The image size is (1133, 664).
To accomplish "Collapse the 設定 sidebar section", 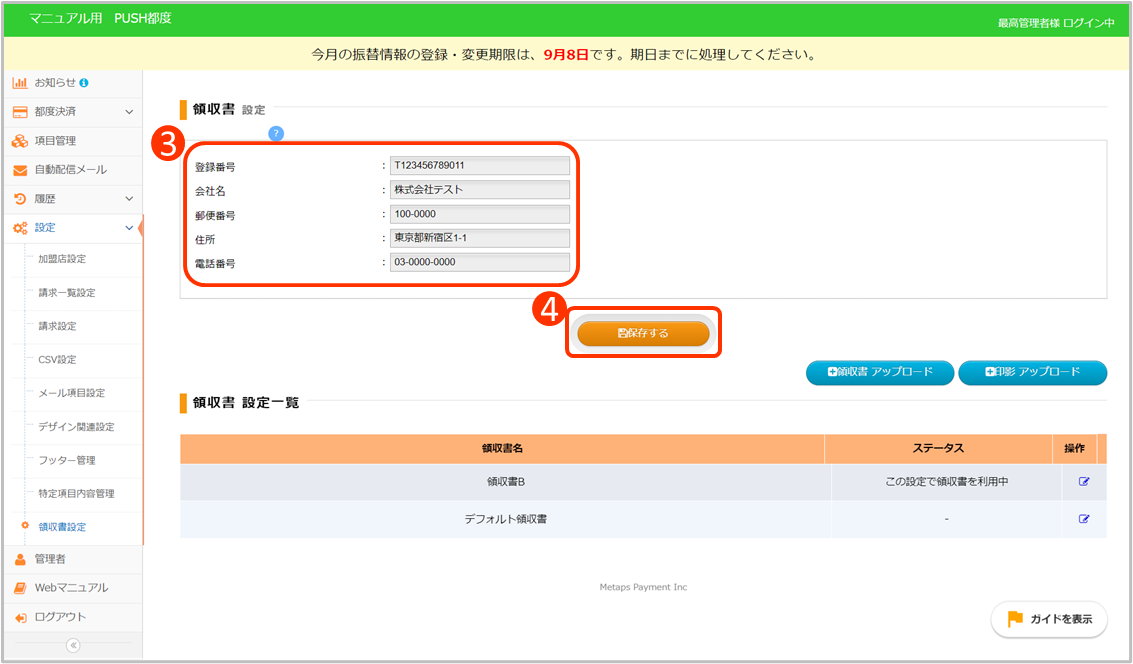I will (x=129, y=228).
